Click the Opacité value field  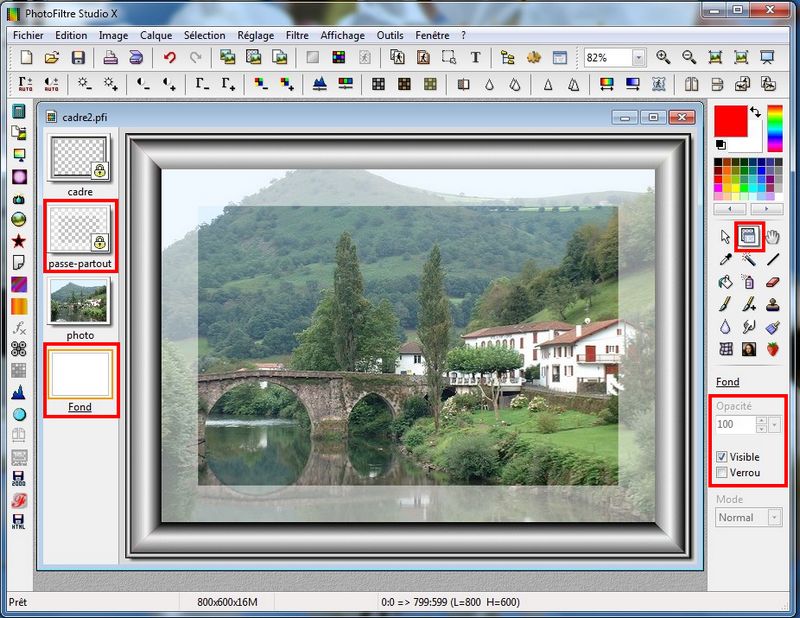coord(735,425)
